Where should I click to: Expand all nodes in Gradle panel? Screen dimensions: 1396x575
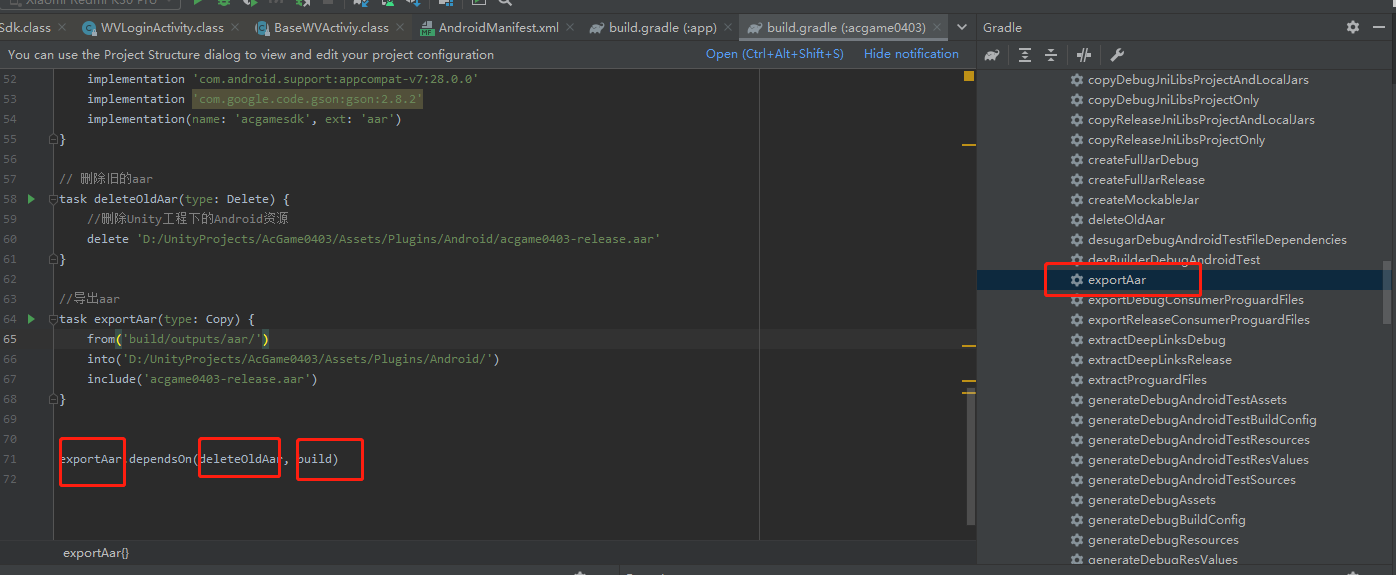click(x=1025, y=55)
